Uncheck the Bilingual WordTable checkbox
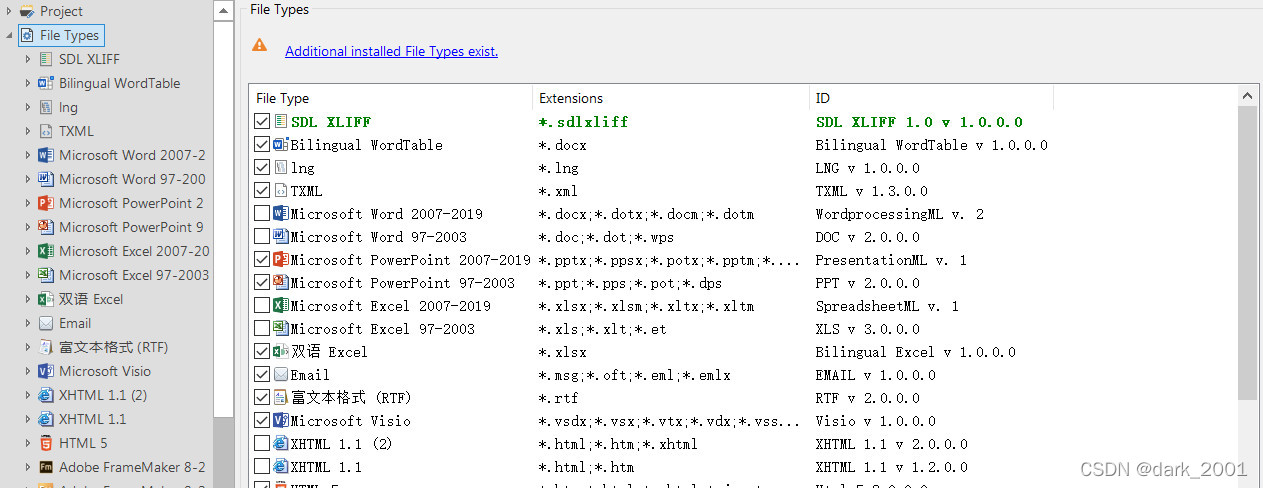The height and width of the screenshot is (488, 1263). point(262,145)
